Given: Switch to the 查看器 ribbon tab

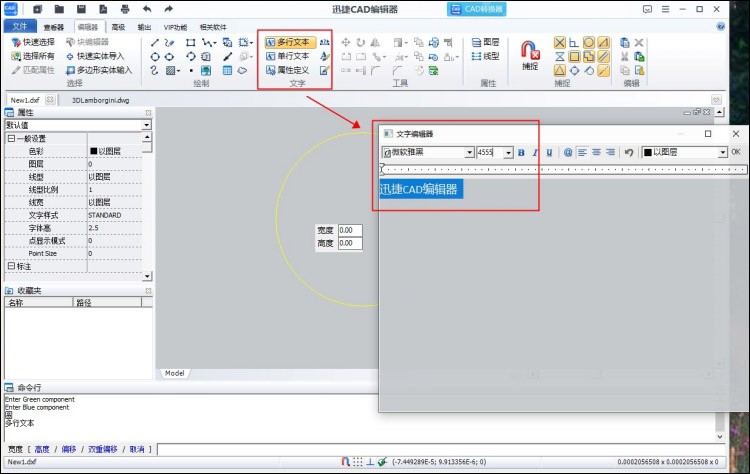Looking at the screenshot, I should pyautogui.click(x=54, y=27).
